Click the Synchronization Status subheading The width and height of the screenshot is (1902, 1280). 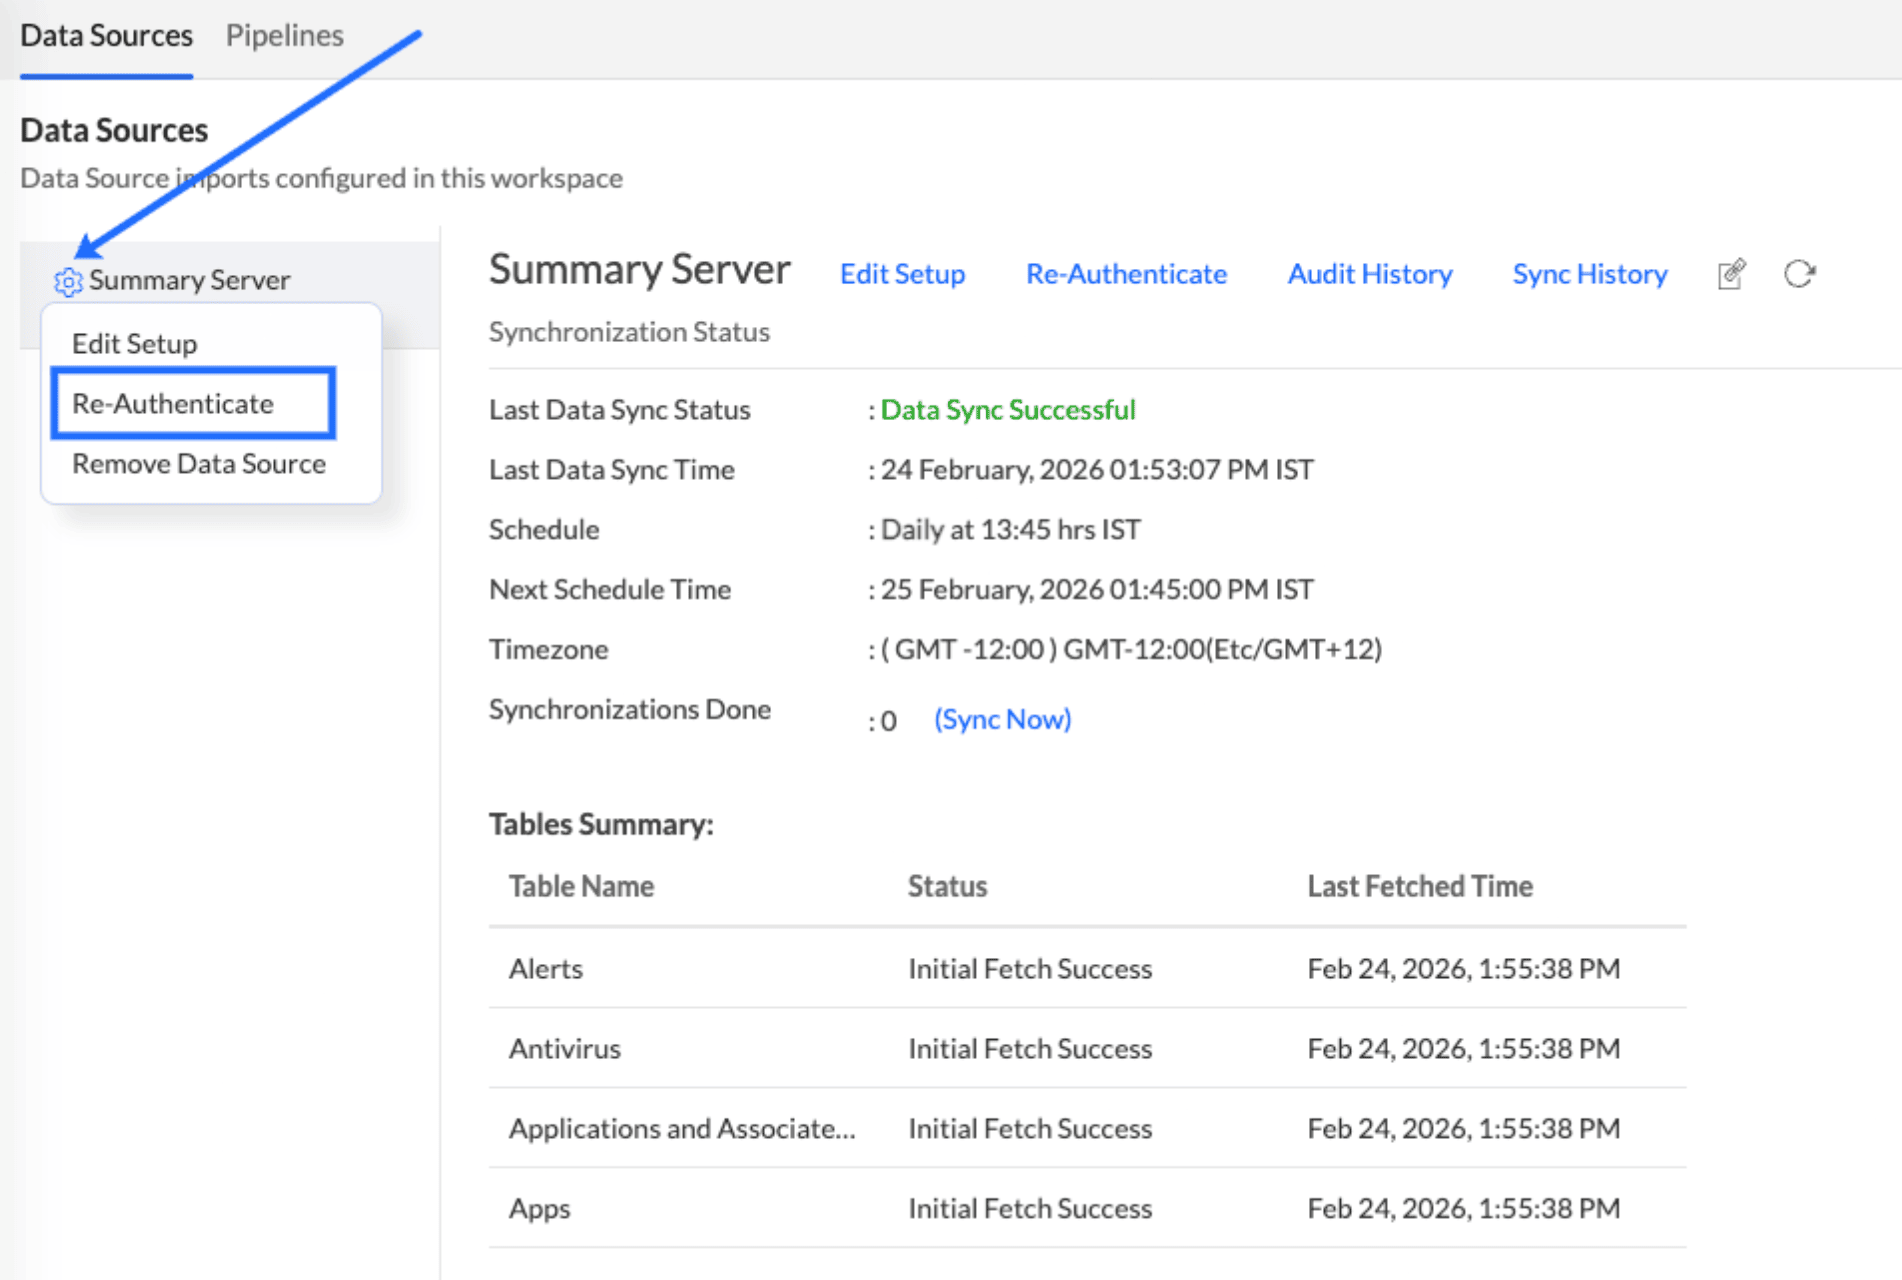tap(629, 332)
